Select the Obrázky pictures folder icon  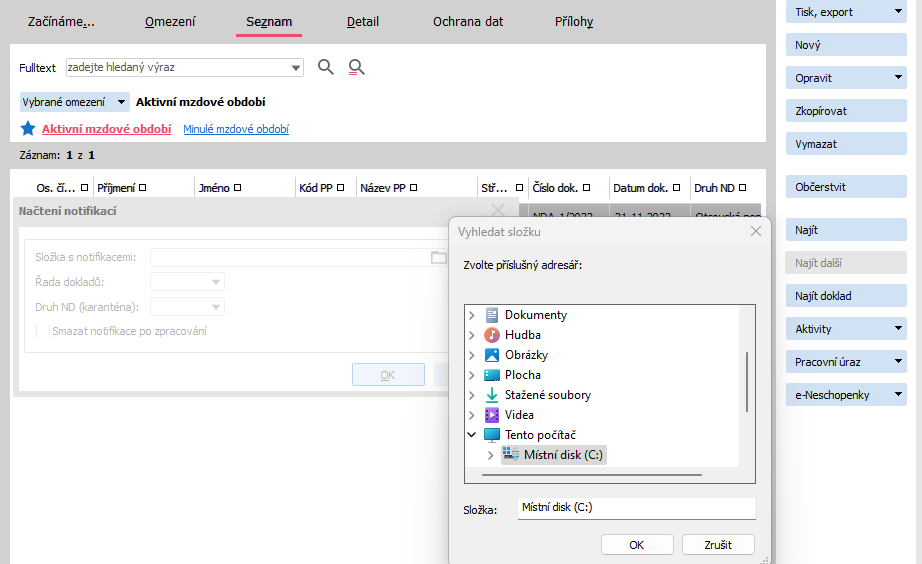(492, 355)
